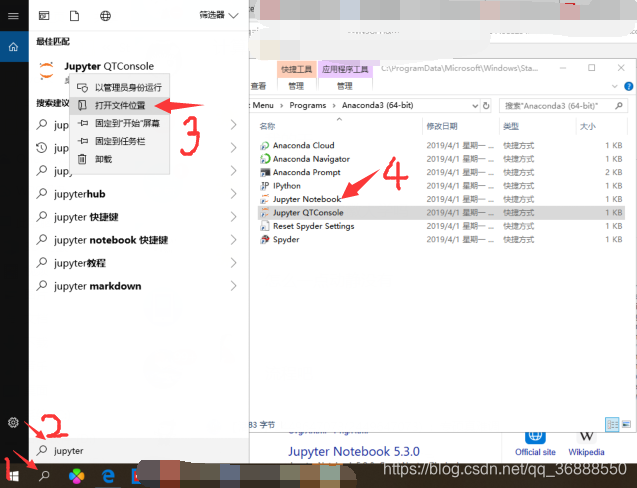Click Anaconda3 (64-bit) in address breadcrumb

(377, 105)
